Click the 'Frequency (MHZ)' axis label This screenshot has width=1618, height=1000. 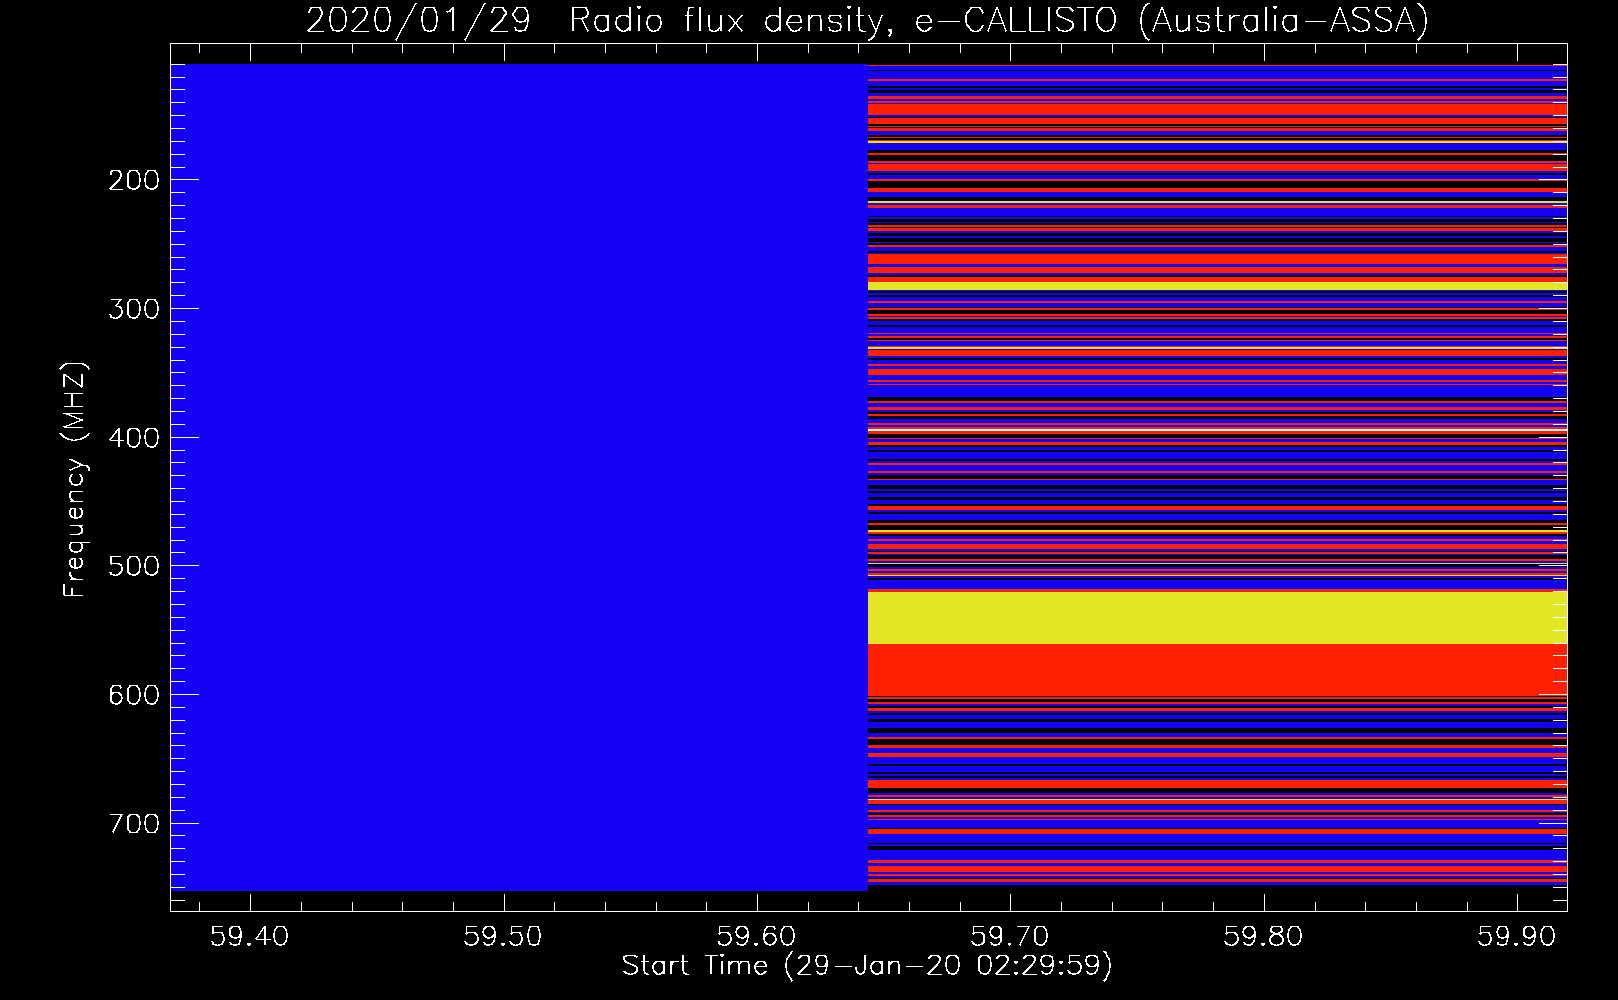[x=75, y=479]
